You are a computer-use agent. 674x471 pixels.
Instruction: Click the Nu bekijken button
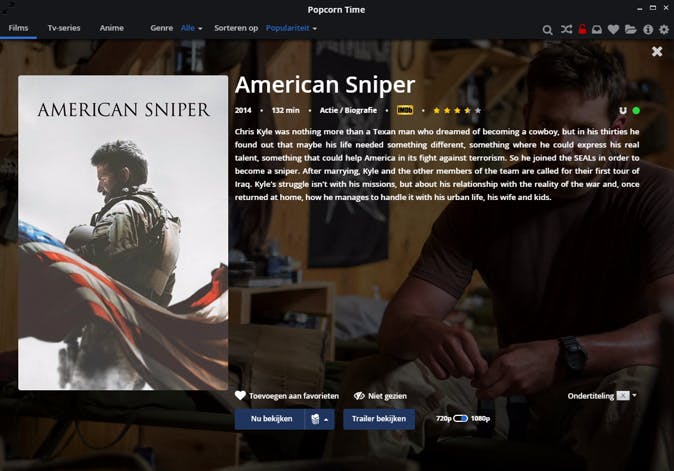(x=270, y=419)
